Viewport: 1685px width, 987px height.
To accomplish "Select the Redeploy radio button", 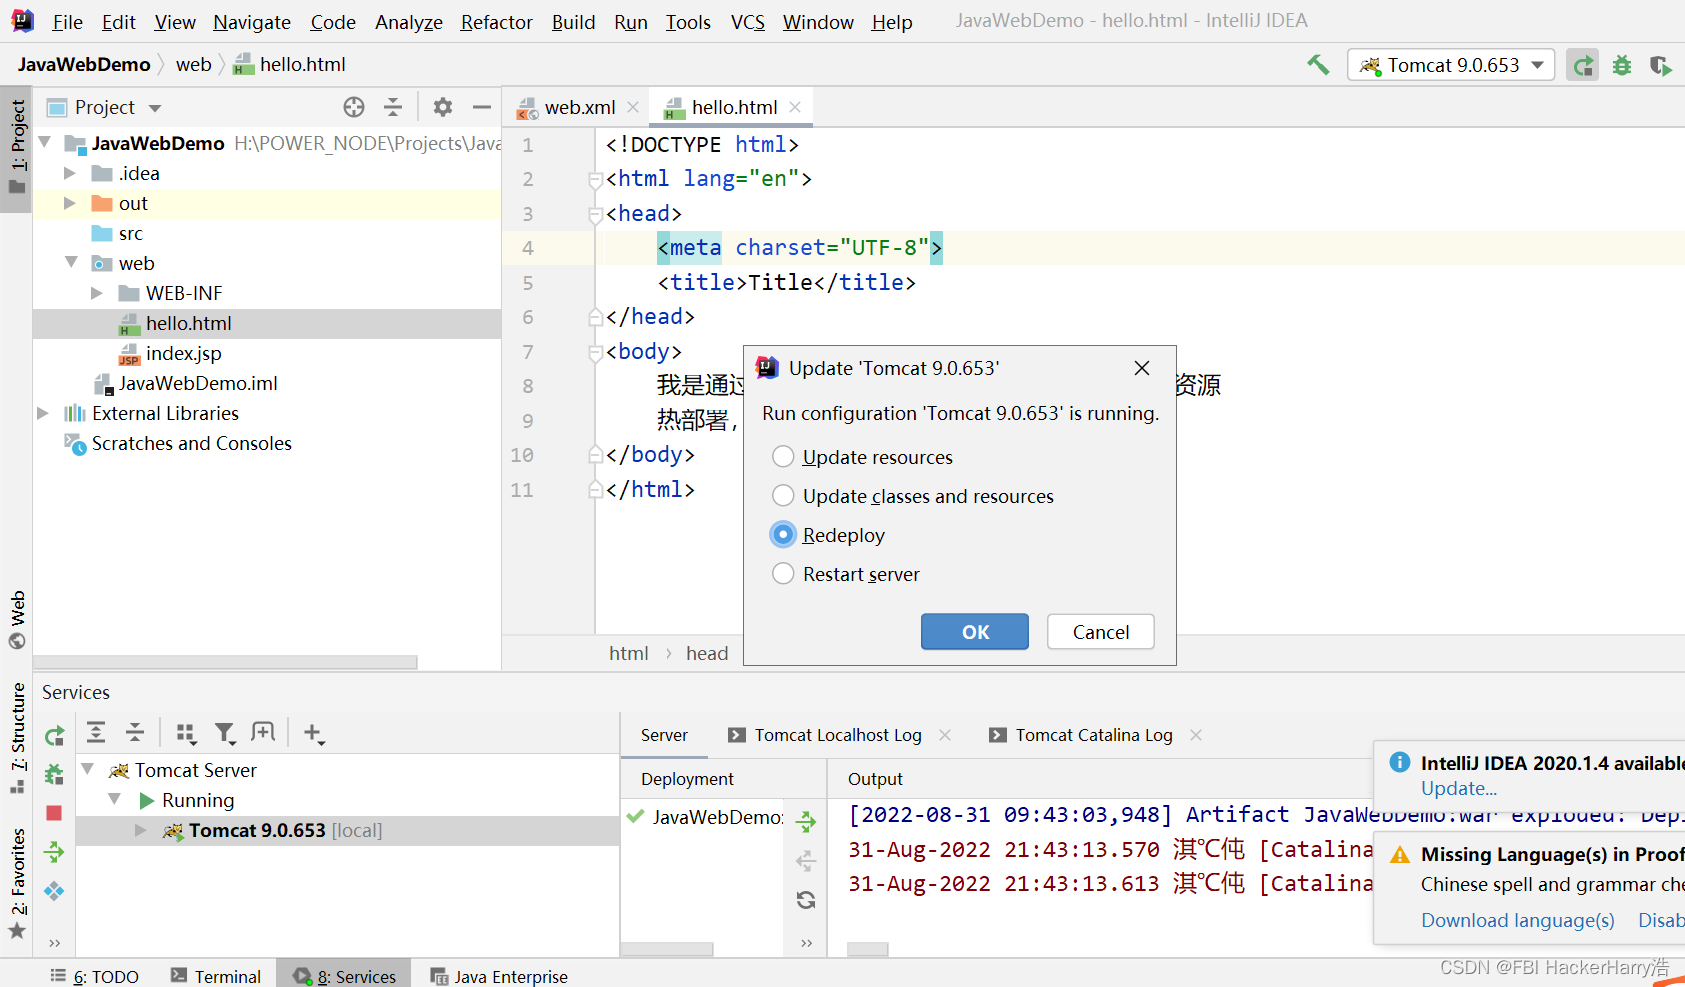I will 783,535.
